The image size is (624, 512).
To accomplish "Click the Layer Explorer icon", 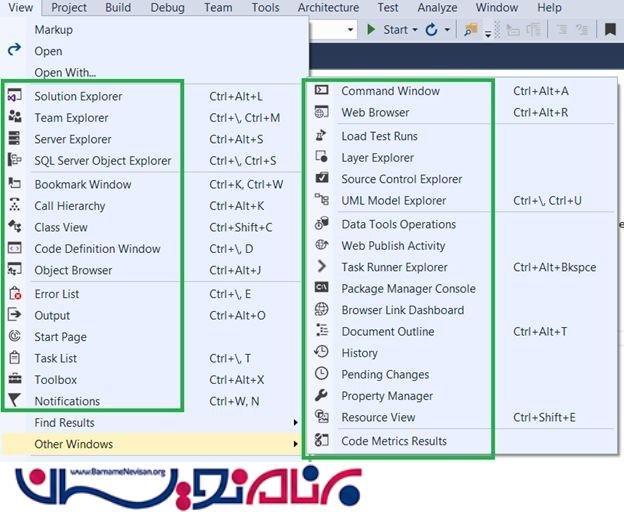I will 322,156.
